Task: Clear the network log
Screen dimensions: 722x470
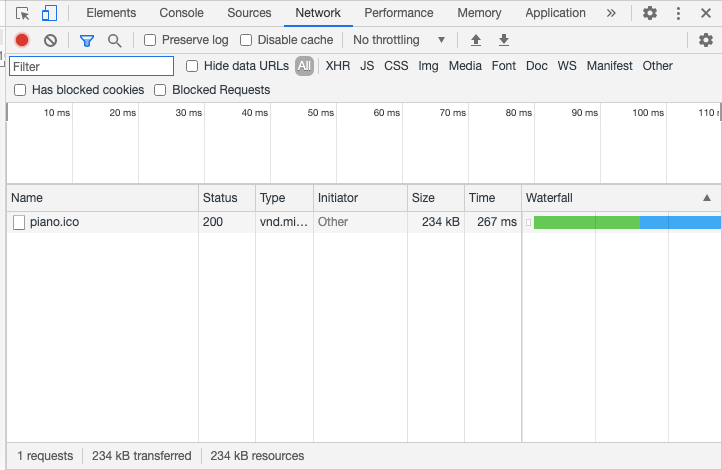Action: (50, 40)
